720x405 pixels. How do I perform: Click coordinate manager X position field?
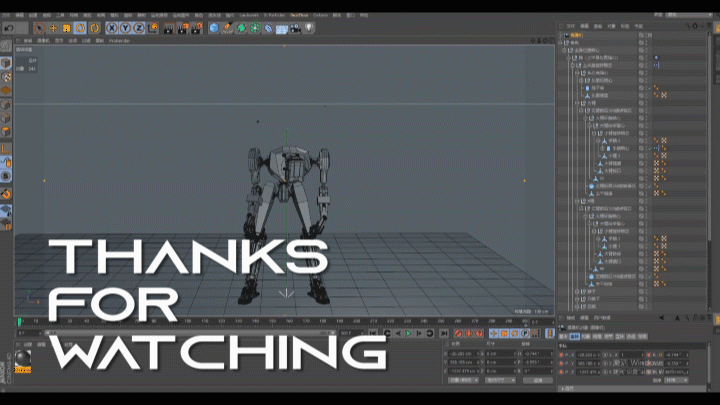coord(463,354)
